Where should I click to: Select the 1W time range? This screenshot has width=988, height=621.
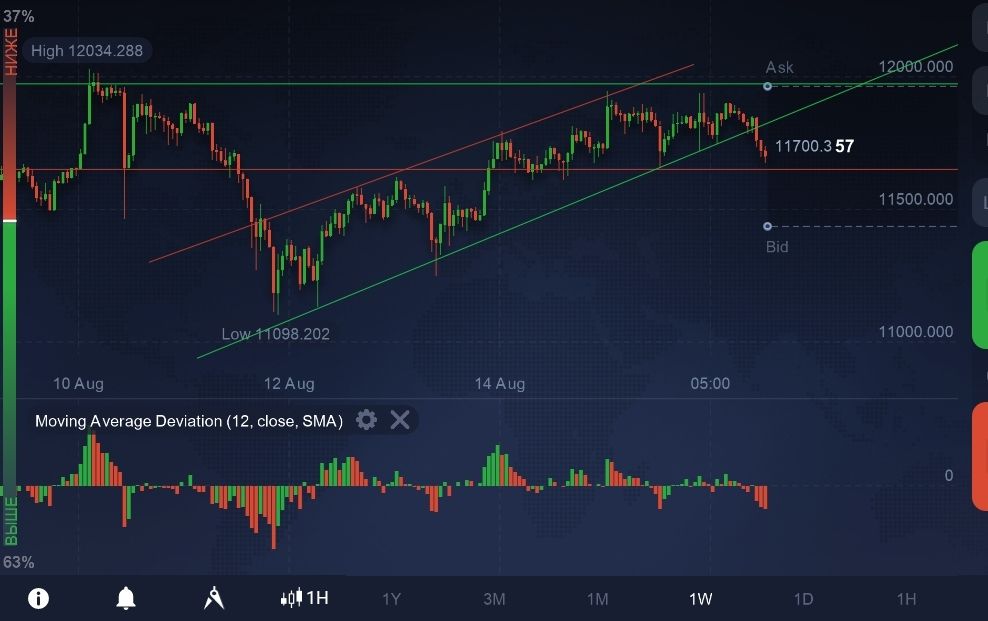click(701, 599)
